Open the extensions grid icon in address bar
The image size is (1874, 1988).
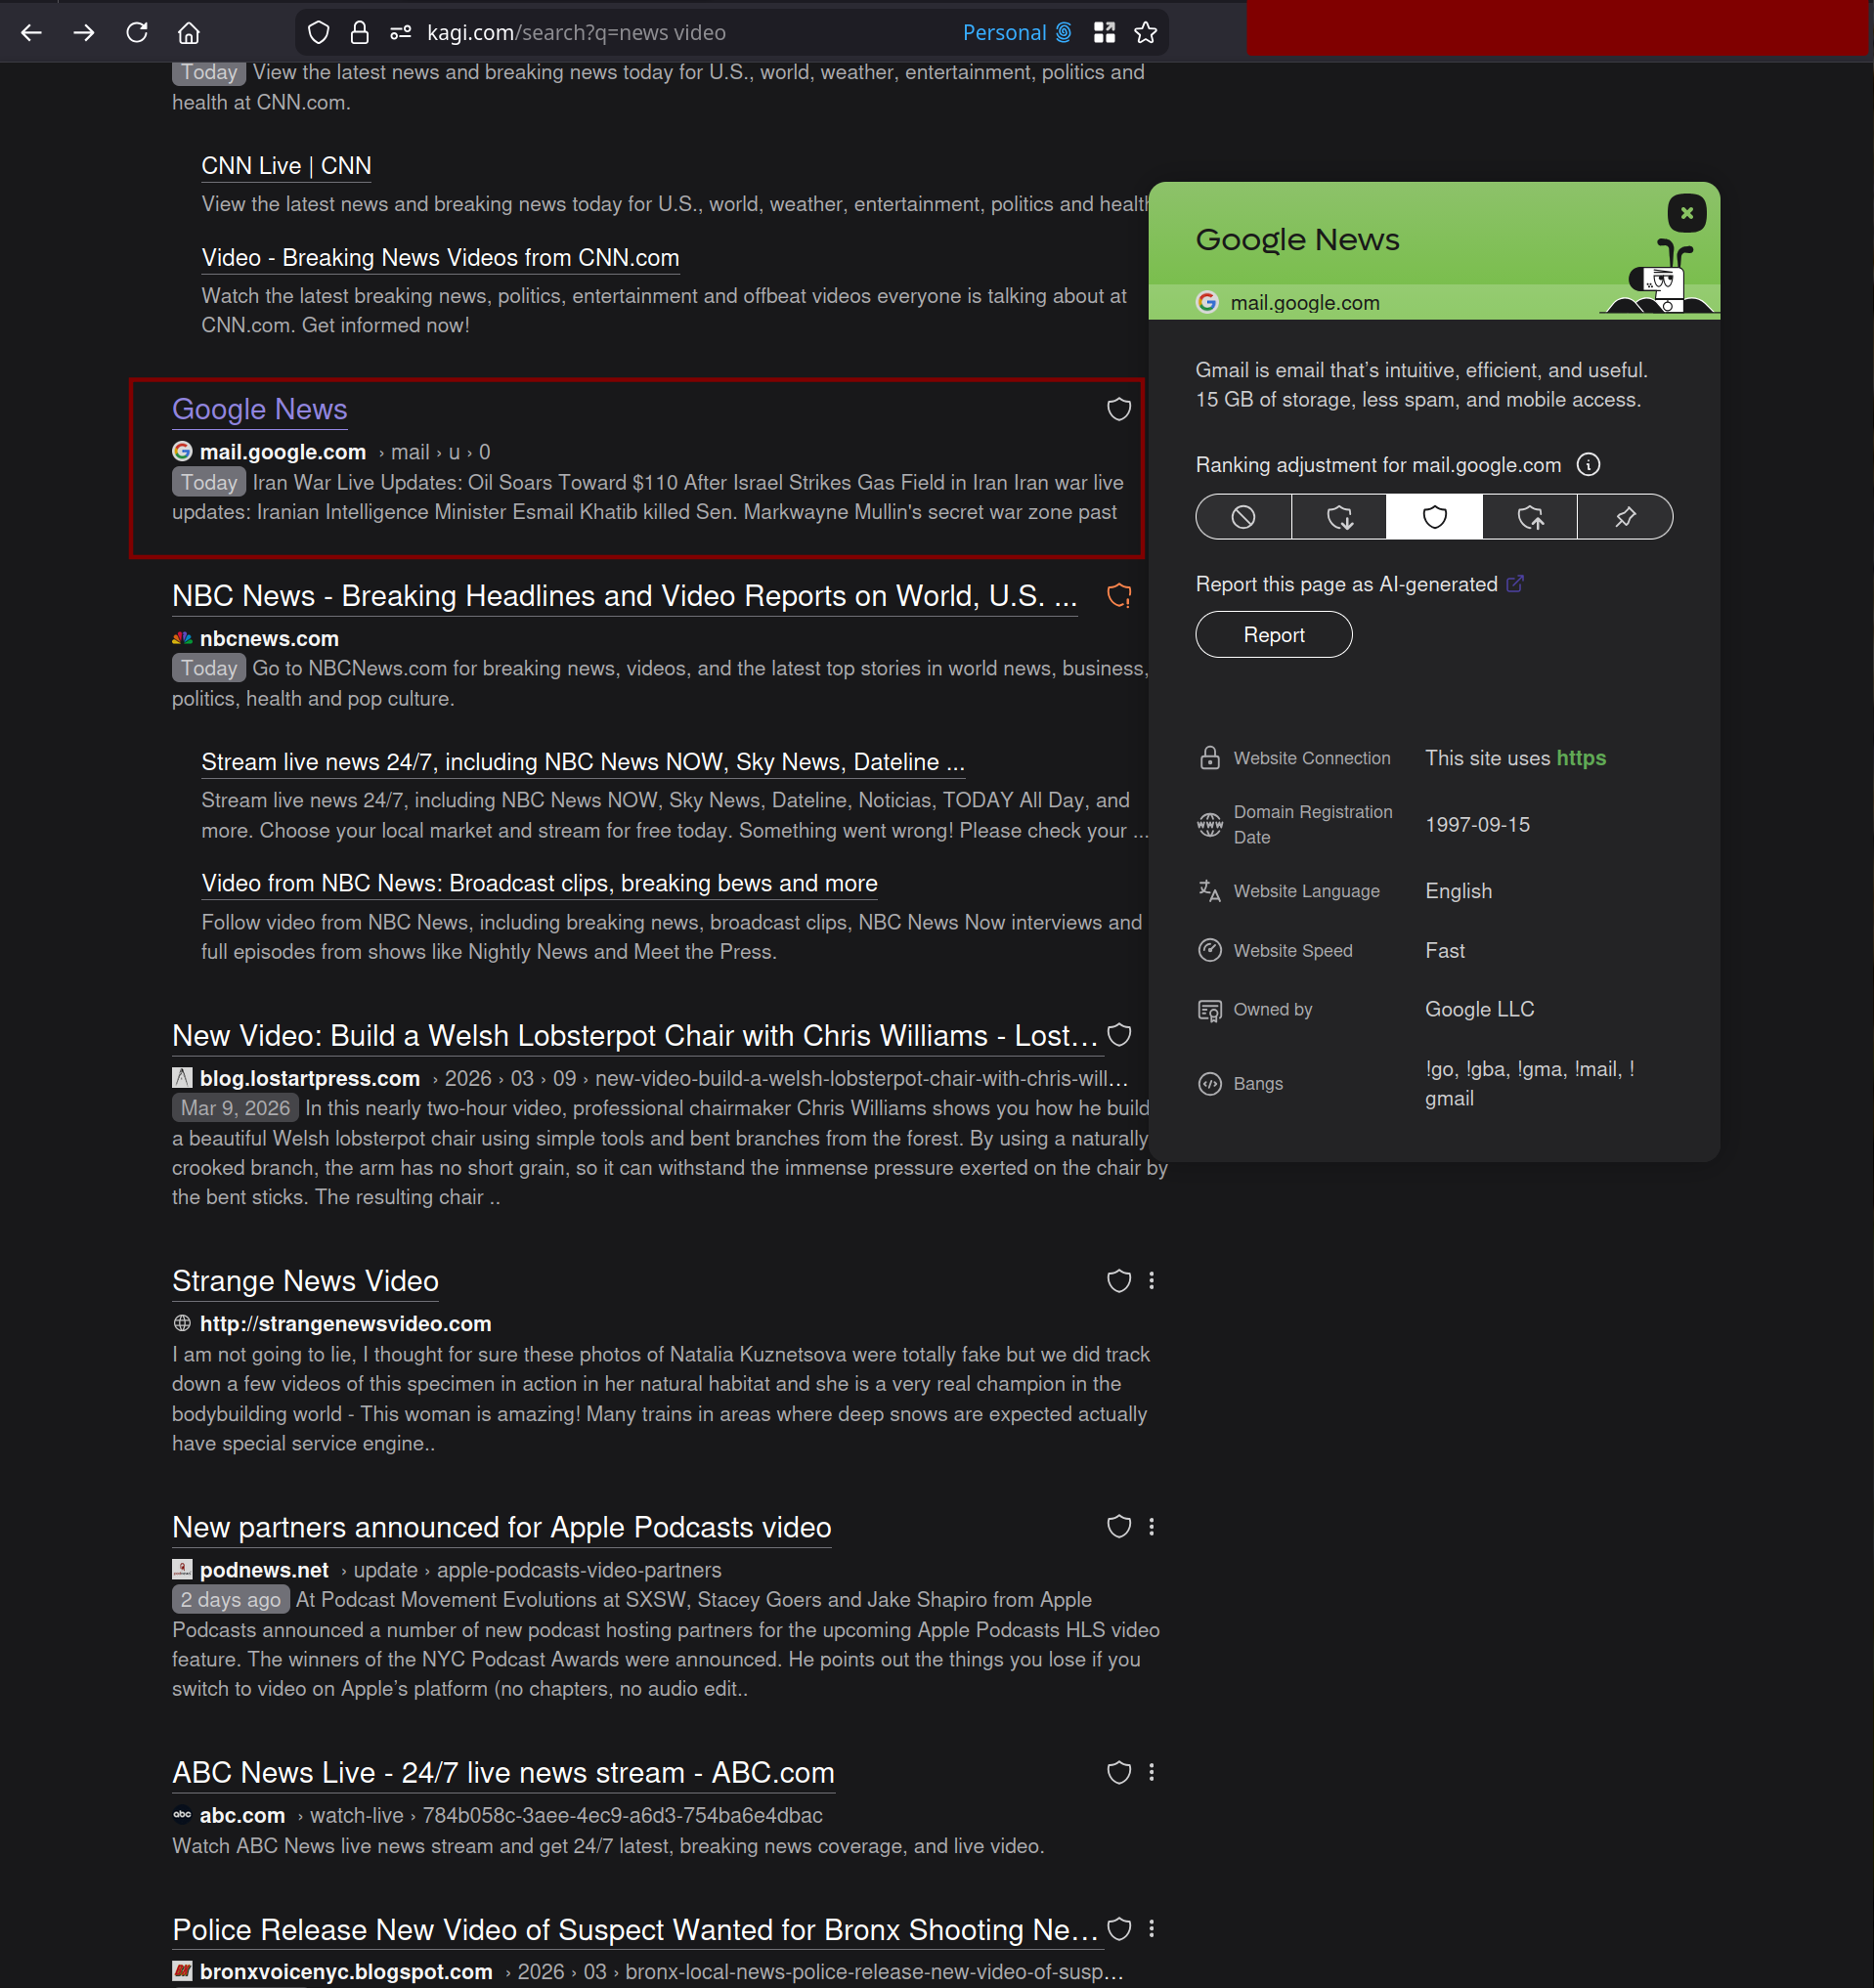tap(1104, 33)
